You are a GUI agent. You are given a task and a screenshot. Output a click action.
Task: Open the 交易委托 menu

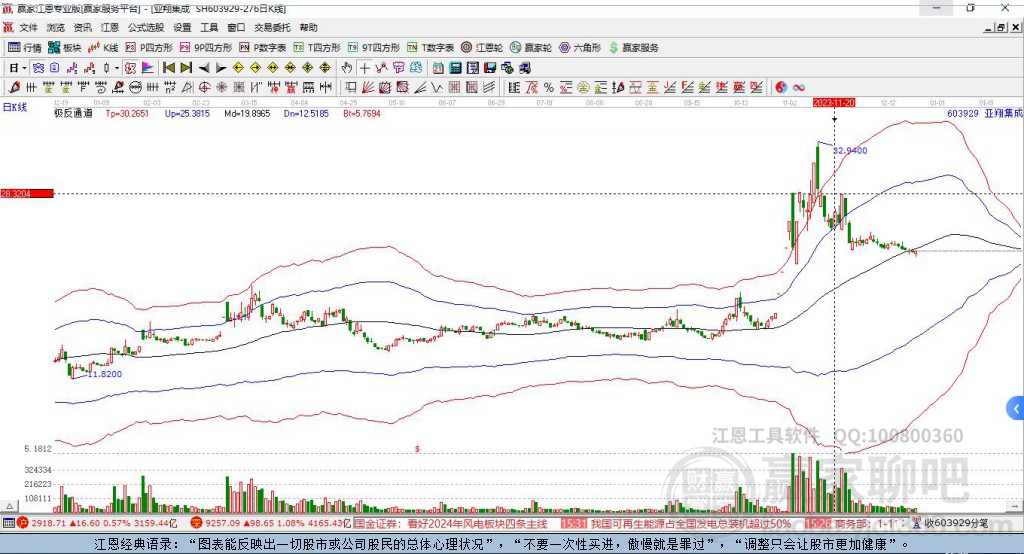click(x=272, y=27)
